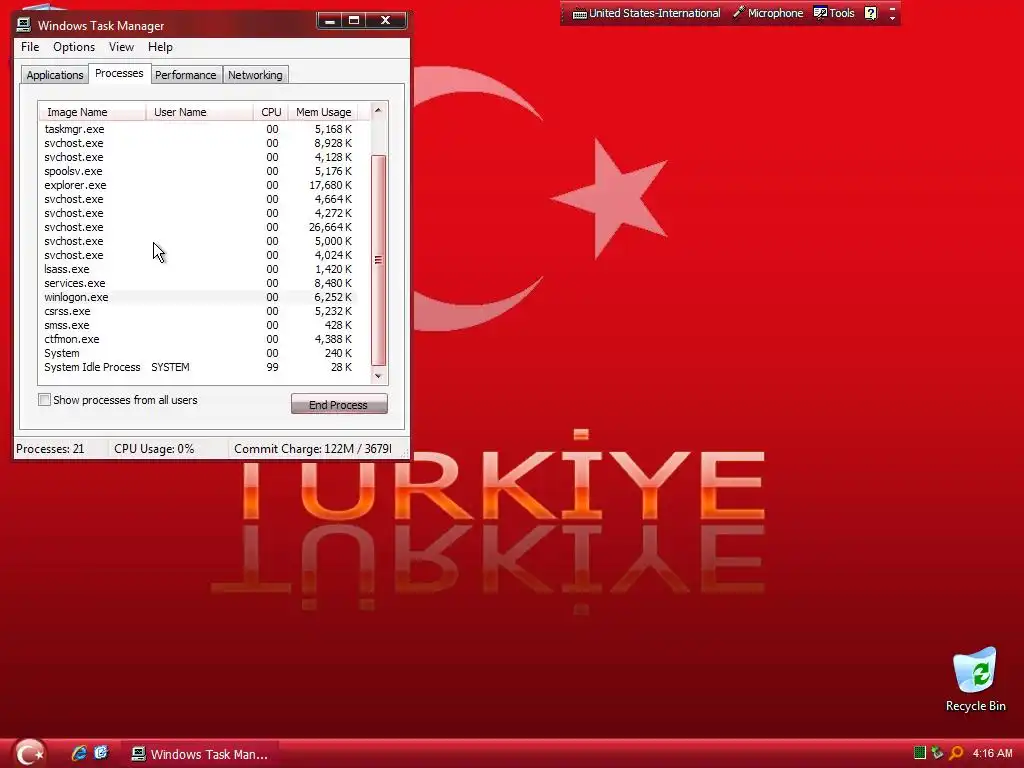The image size is (1024, 768).
Task: Open the Options menu
Action: coord(74,47)
